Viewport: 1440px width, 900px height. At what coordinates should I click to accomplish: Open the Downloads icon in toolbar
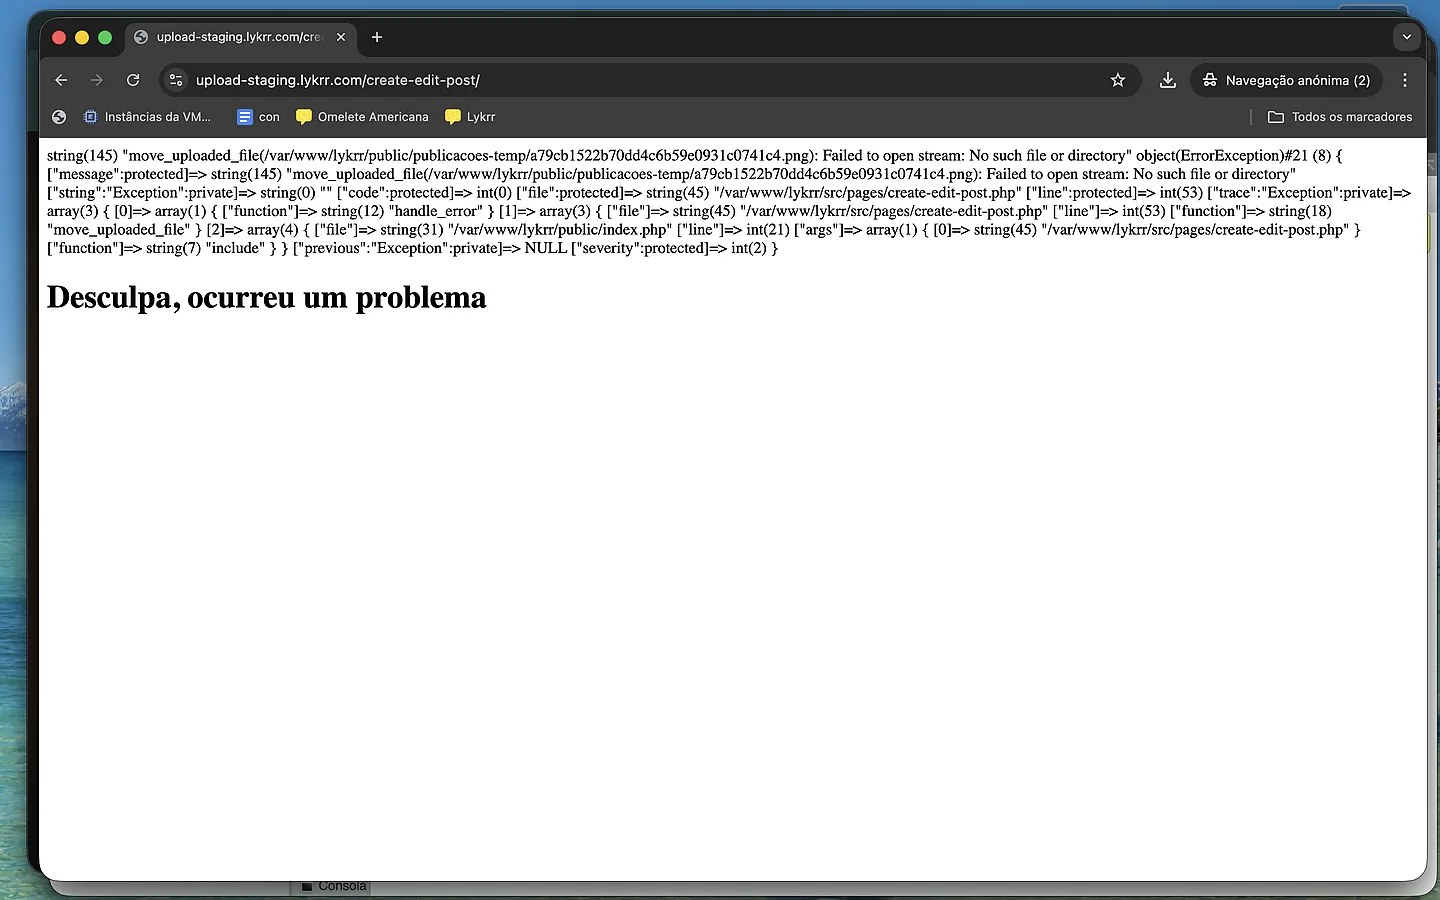[x=1167, y=80]
